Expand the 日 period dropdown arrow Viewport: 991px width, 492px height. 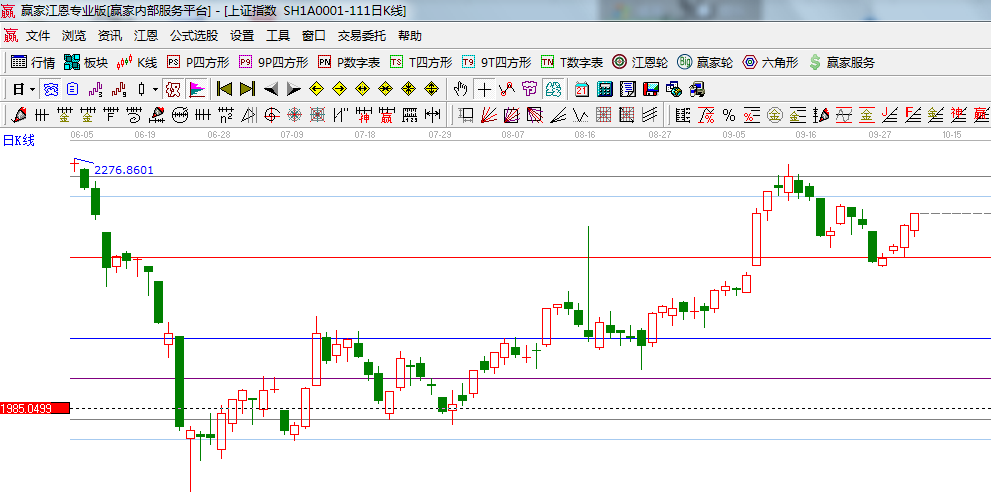(32, 89)
